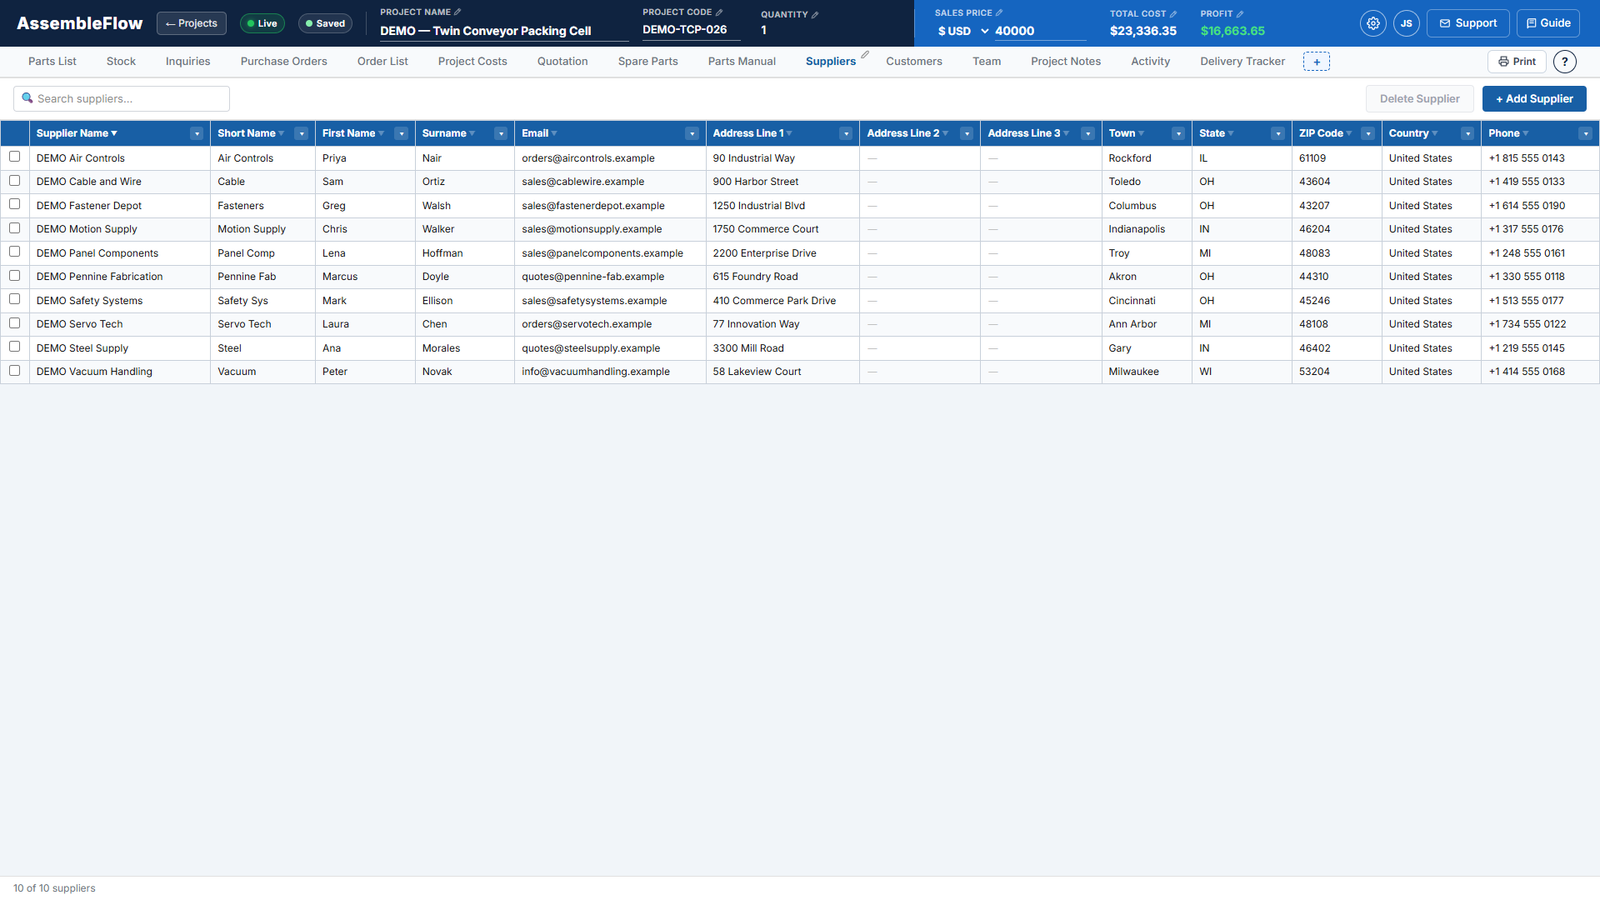Focus the Search suppliers field
This screenshot has width=1600, height=900.
[121, 99]
